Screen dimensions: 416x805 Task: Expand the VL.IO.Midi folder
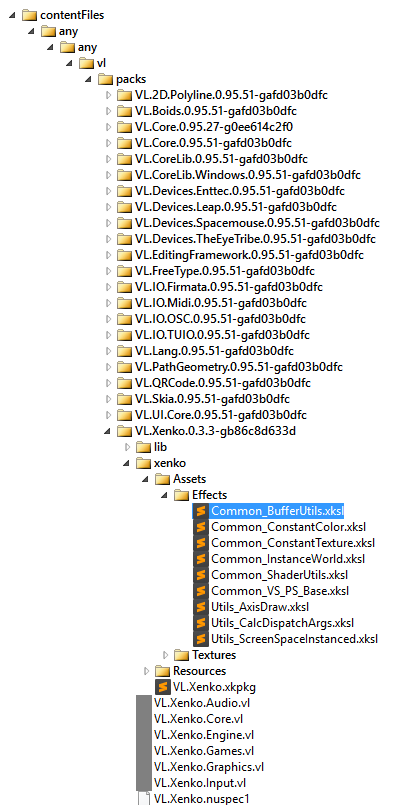[108, 303]
